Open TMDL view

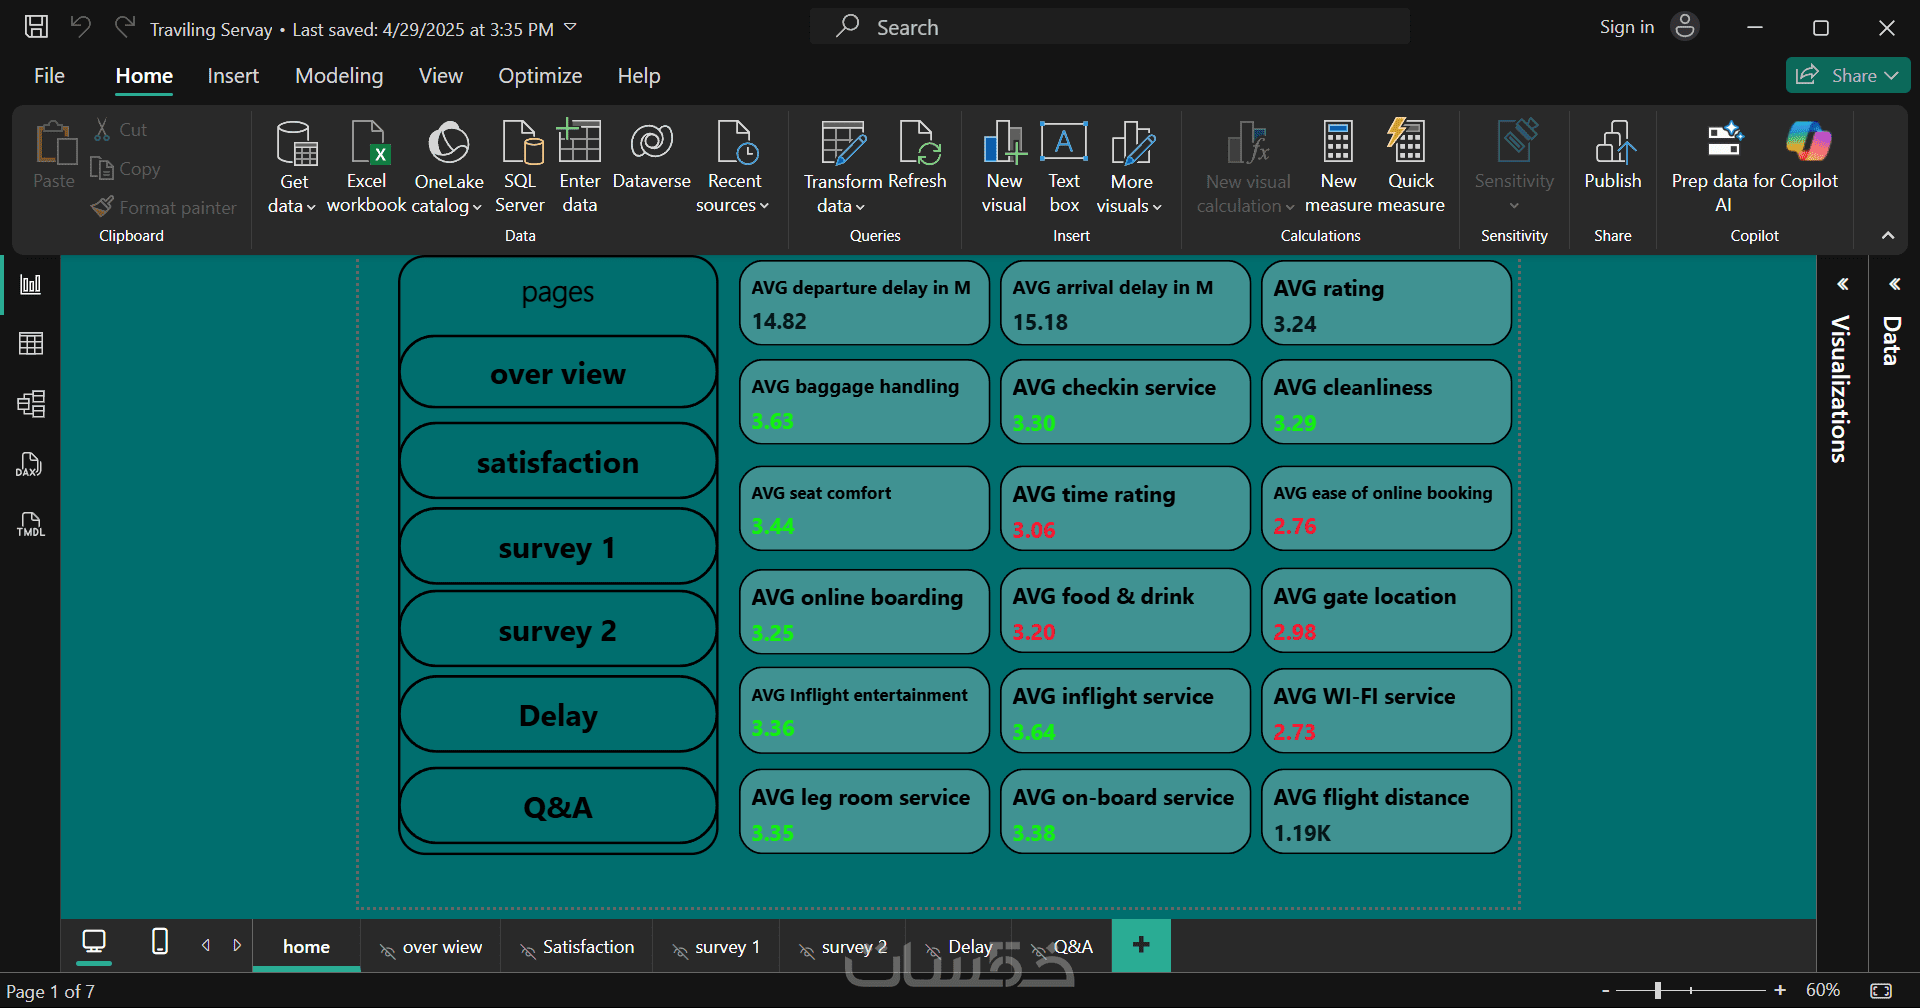tap(31, 524)
